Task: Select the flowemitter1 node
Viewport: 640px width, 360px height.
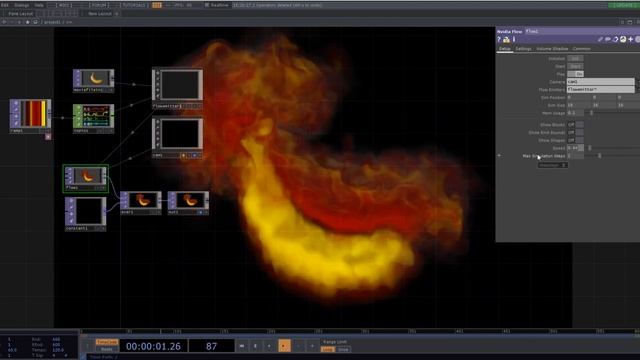Action: click(x=177, y=88)
